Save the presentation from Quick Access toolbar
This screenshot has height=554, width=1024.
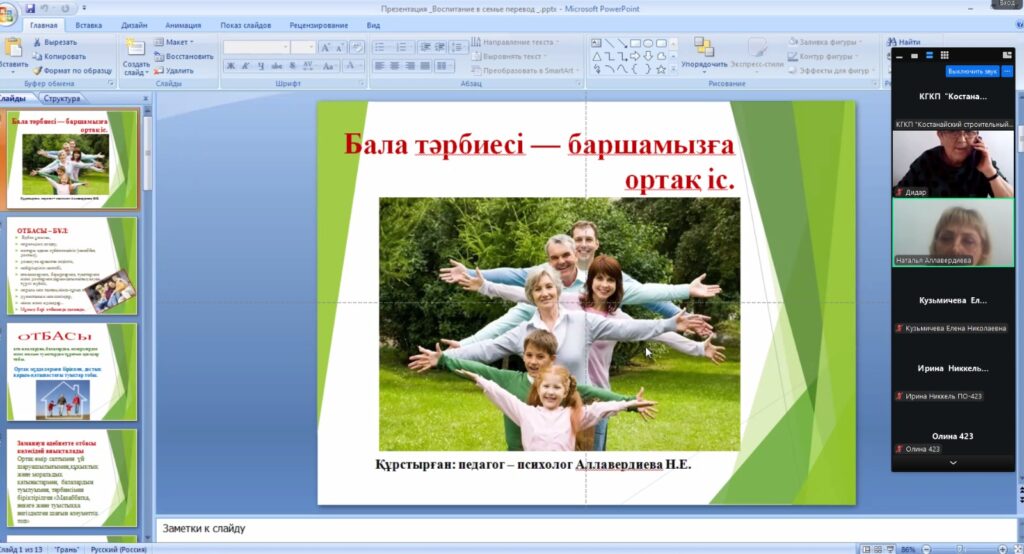point(29,8)
